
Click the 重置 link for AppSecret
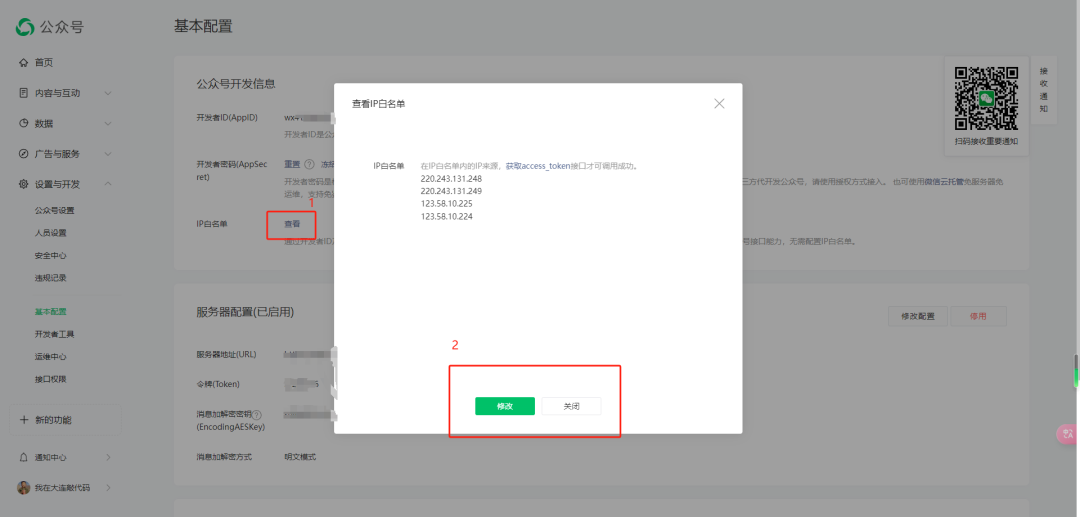point(292,165)
